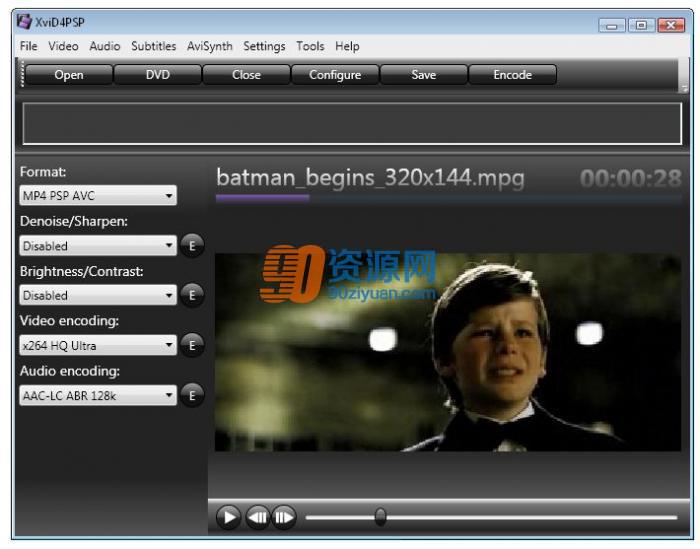Open the Format dropdown showing MP4 PSP AVC
This screenshot has height=549, width=700.
click(98, 195)
